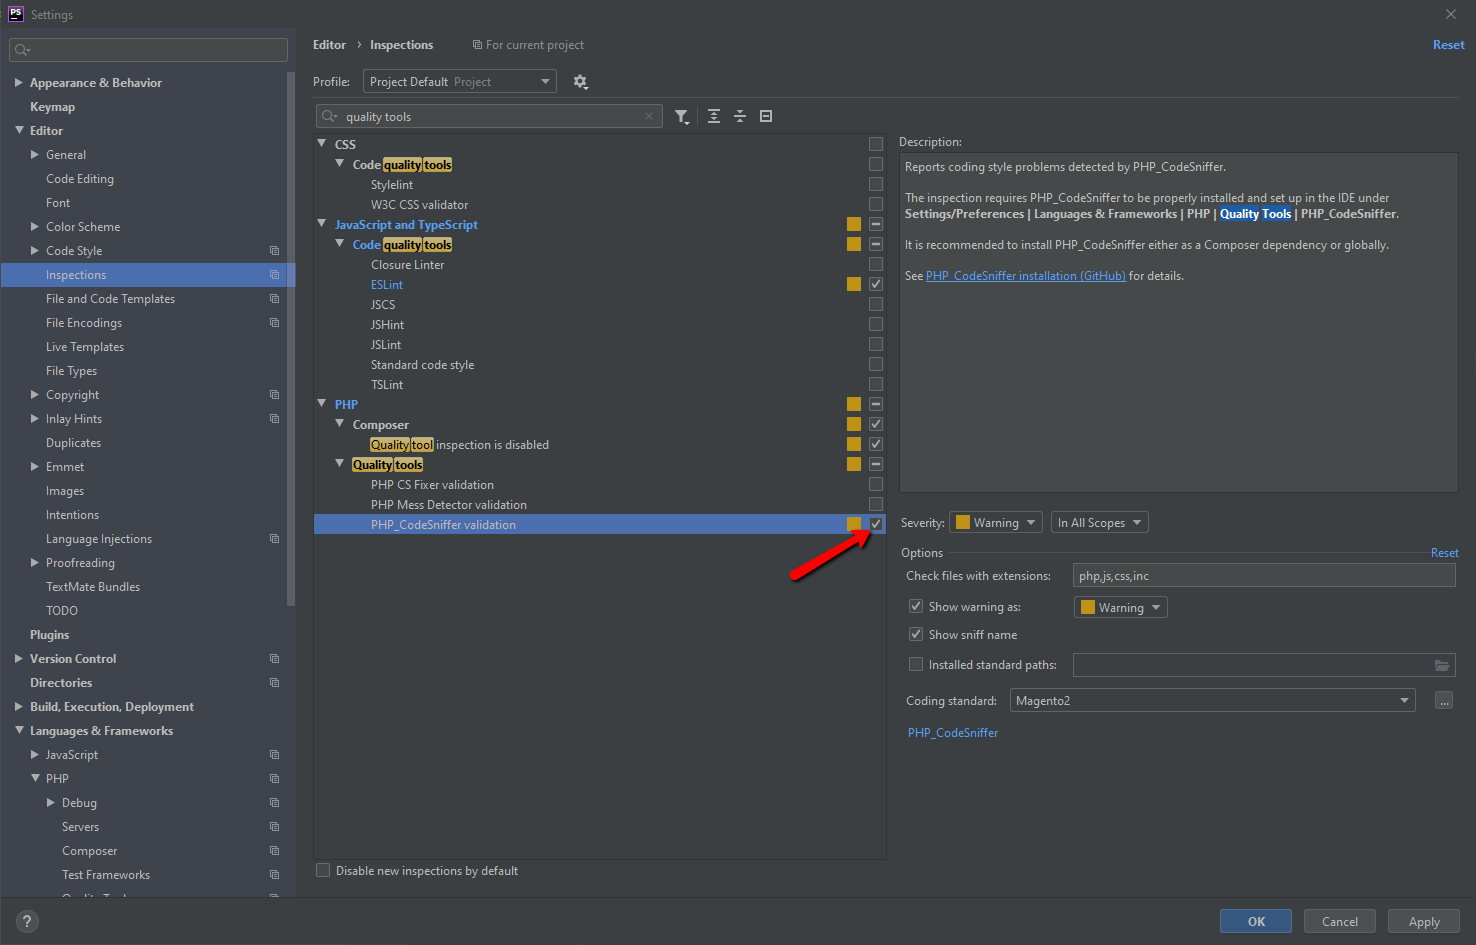
Task: Click the project icon beside Version Control
Action: [274, 659]
